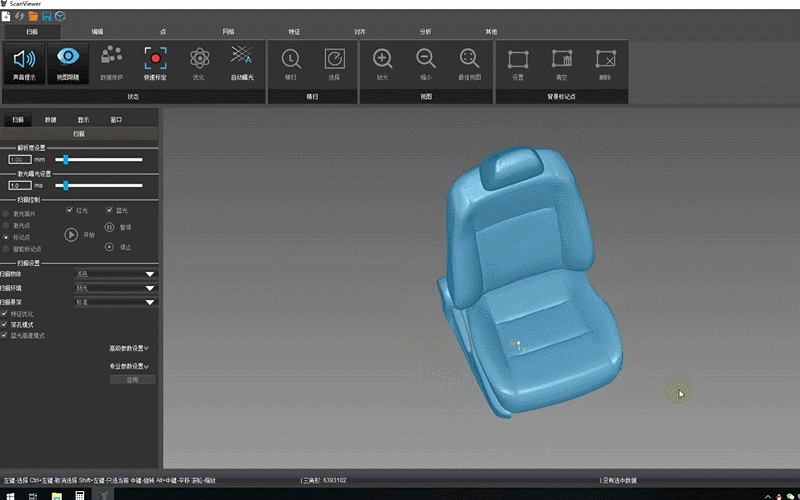Click the 解析度设置 resolution slider handle

point(66,159)
